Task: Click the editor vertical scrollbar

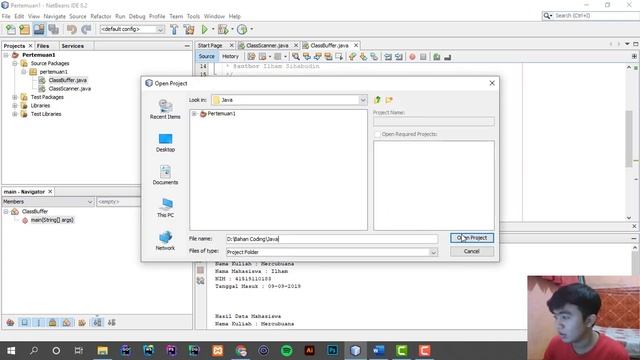Action: [629, 139]
